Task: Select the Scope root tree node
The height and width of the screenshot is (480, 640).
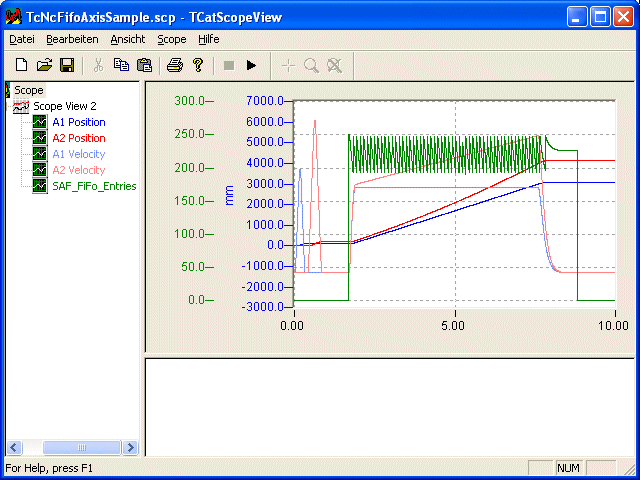Action: [29, 90]
